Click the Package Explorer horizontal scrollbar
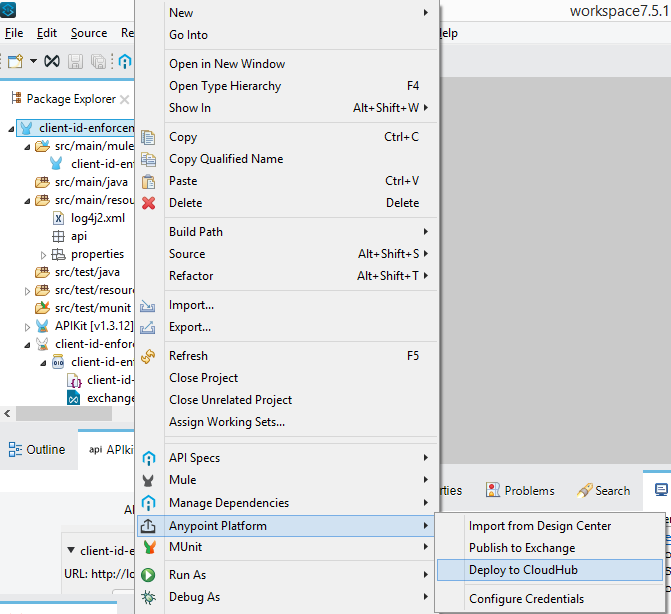 pos(64,414)
